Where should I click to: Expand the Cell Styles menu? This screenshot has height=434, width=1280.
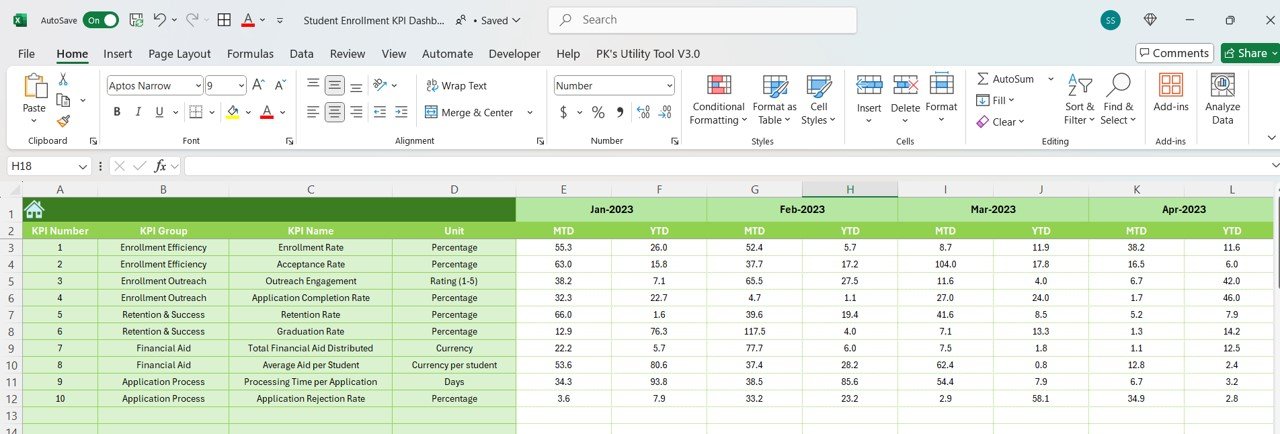tap(819, 99)
